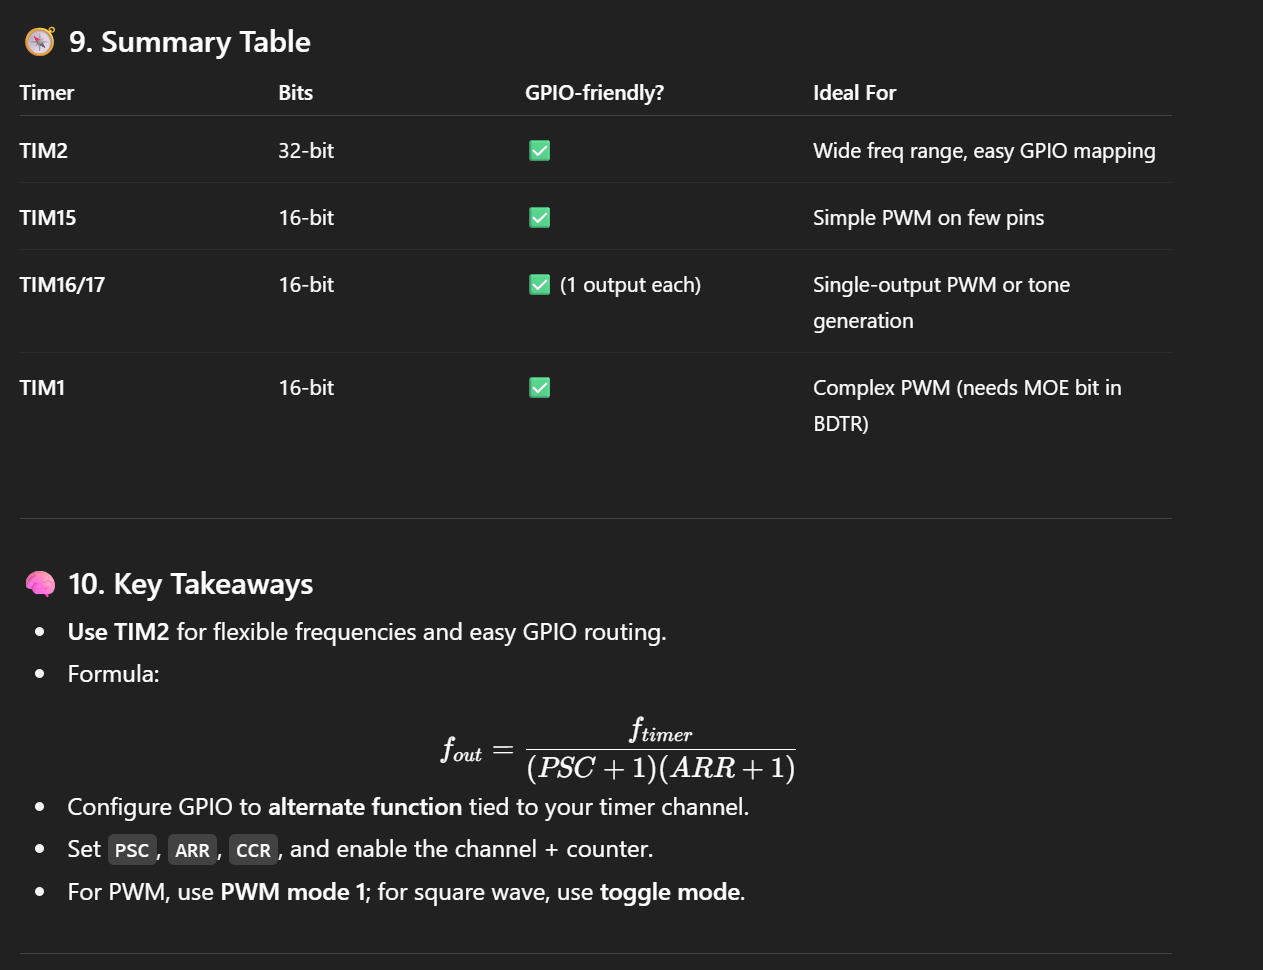Select the PSC inline code chip

point(132,850)
